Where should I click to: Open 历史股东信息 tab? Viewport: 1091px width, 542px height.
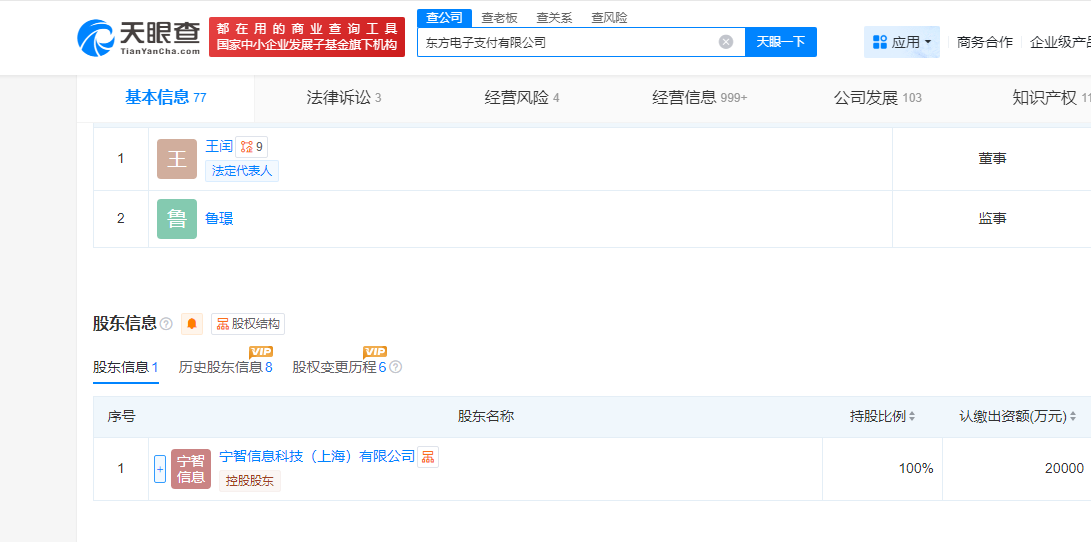(225, 367)
